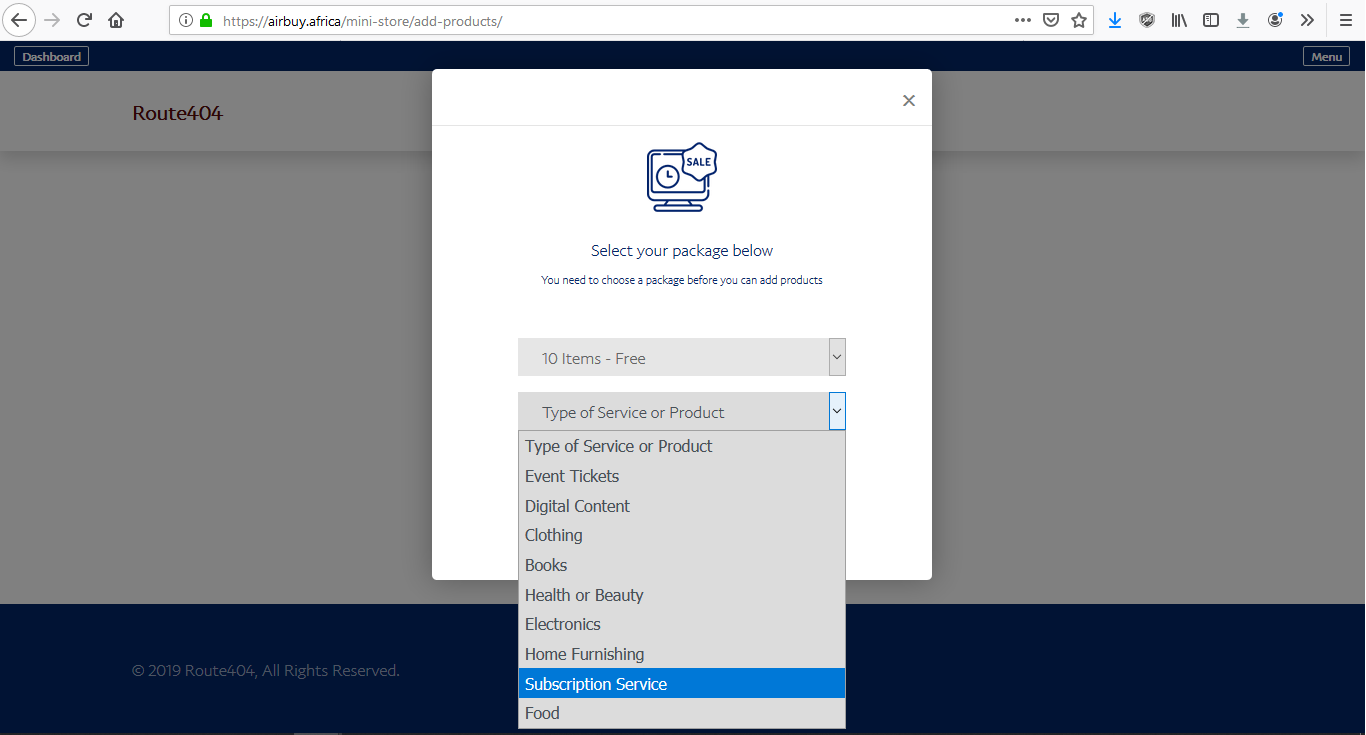Screen dimensions: 1366x735
Task: Collapse the Type of Service or Product dropdown
Action: [x=837, y=411]
